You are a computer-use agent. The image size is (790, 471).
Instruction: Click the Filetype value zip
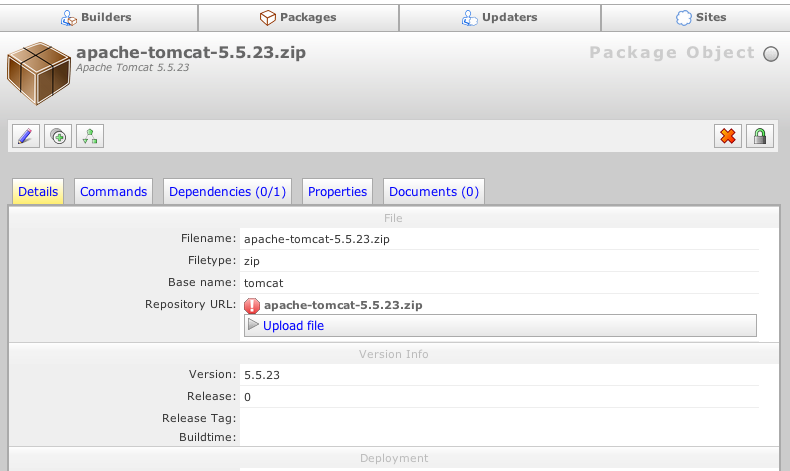pos(251,261)
